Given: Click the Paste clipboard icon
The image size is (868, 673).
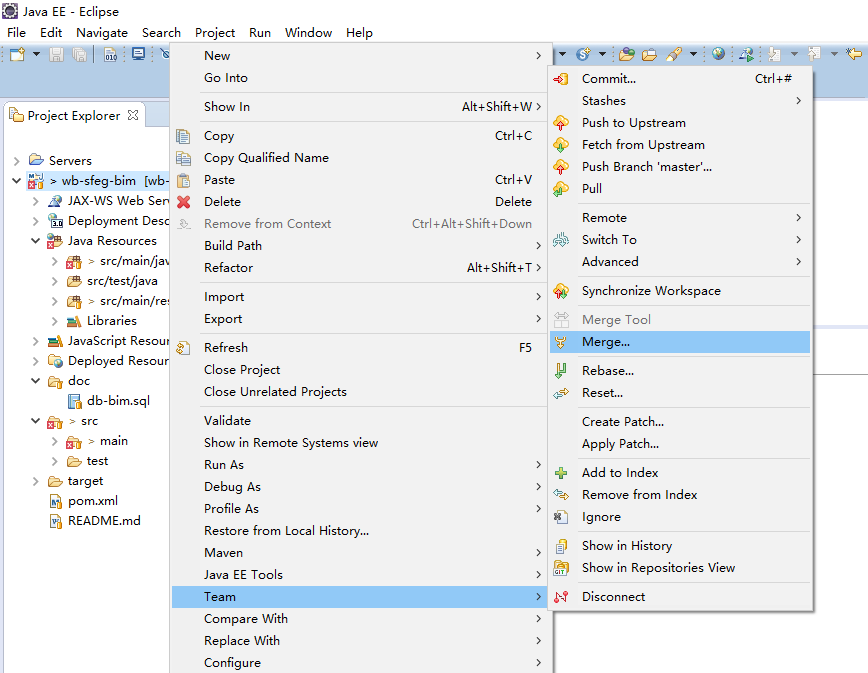Looking at the screenshot, I should click(x=183, y=180).
